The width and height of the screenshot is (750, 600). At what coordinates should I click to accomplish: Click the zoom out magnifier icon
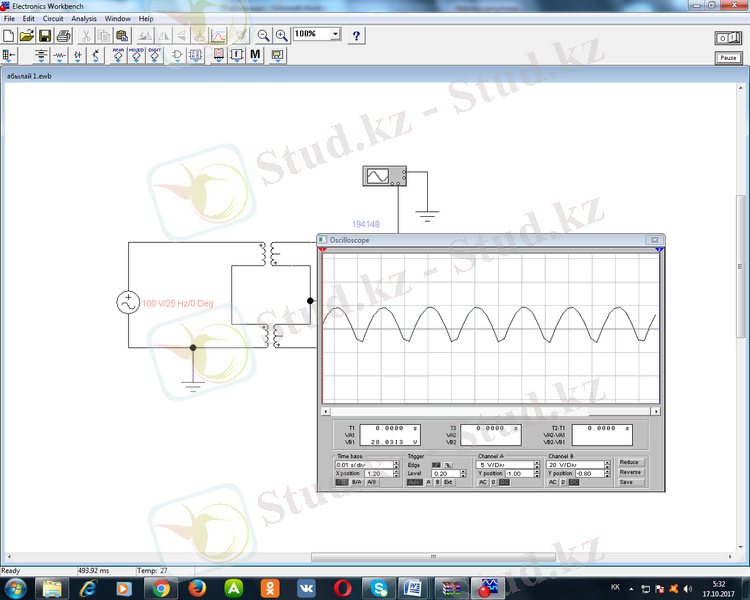pyautogui.click(x=264, y=35)
